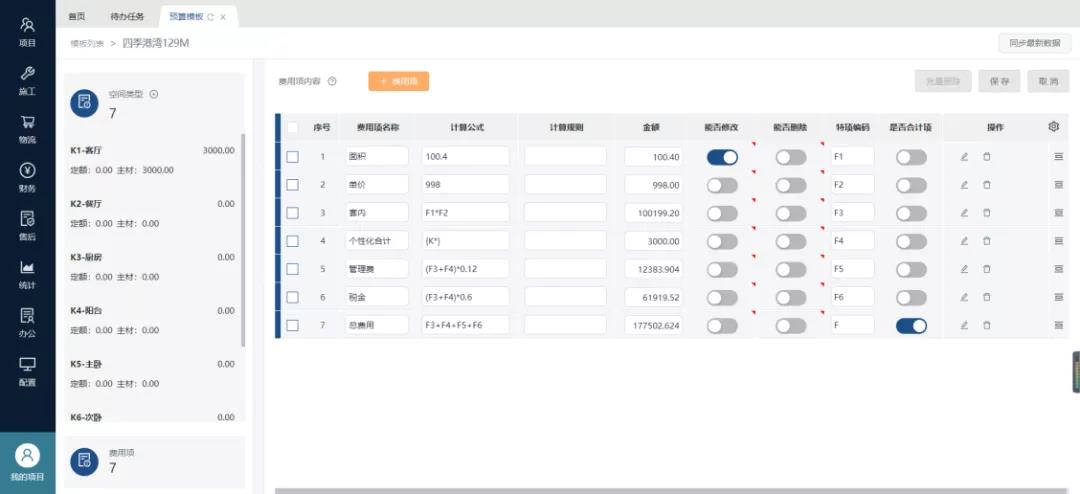1080x494 pixels.
Task: Select the K3-厨房 space item in list
Action: 152,265
